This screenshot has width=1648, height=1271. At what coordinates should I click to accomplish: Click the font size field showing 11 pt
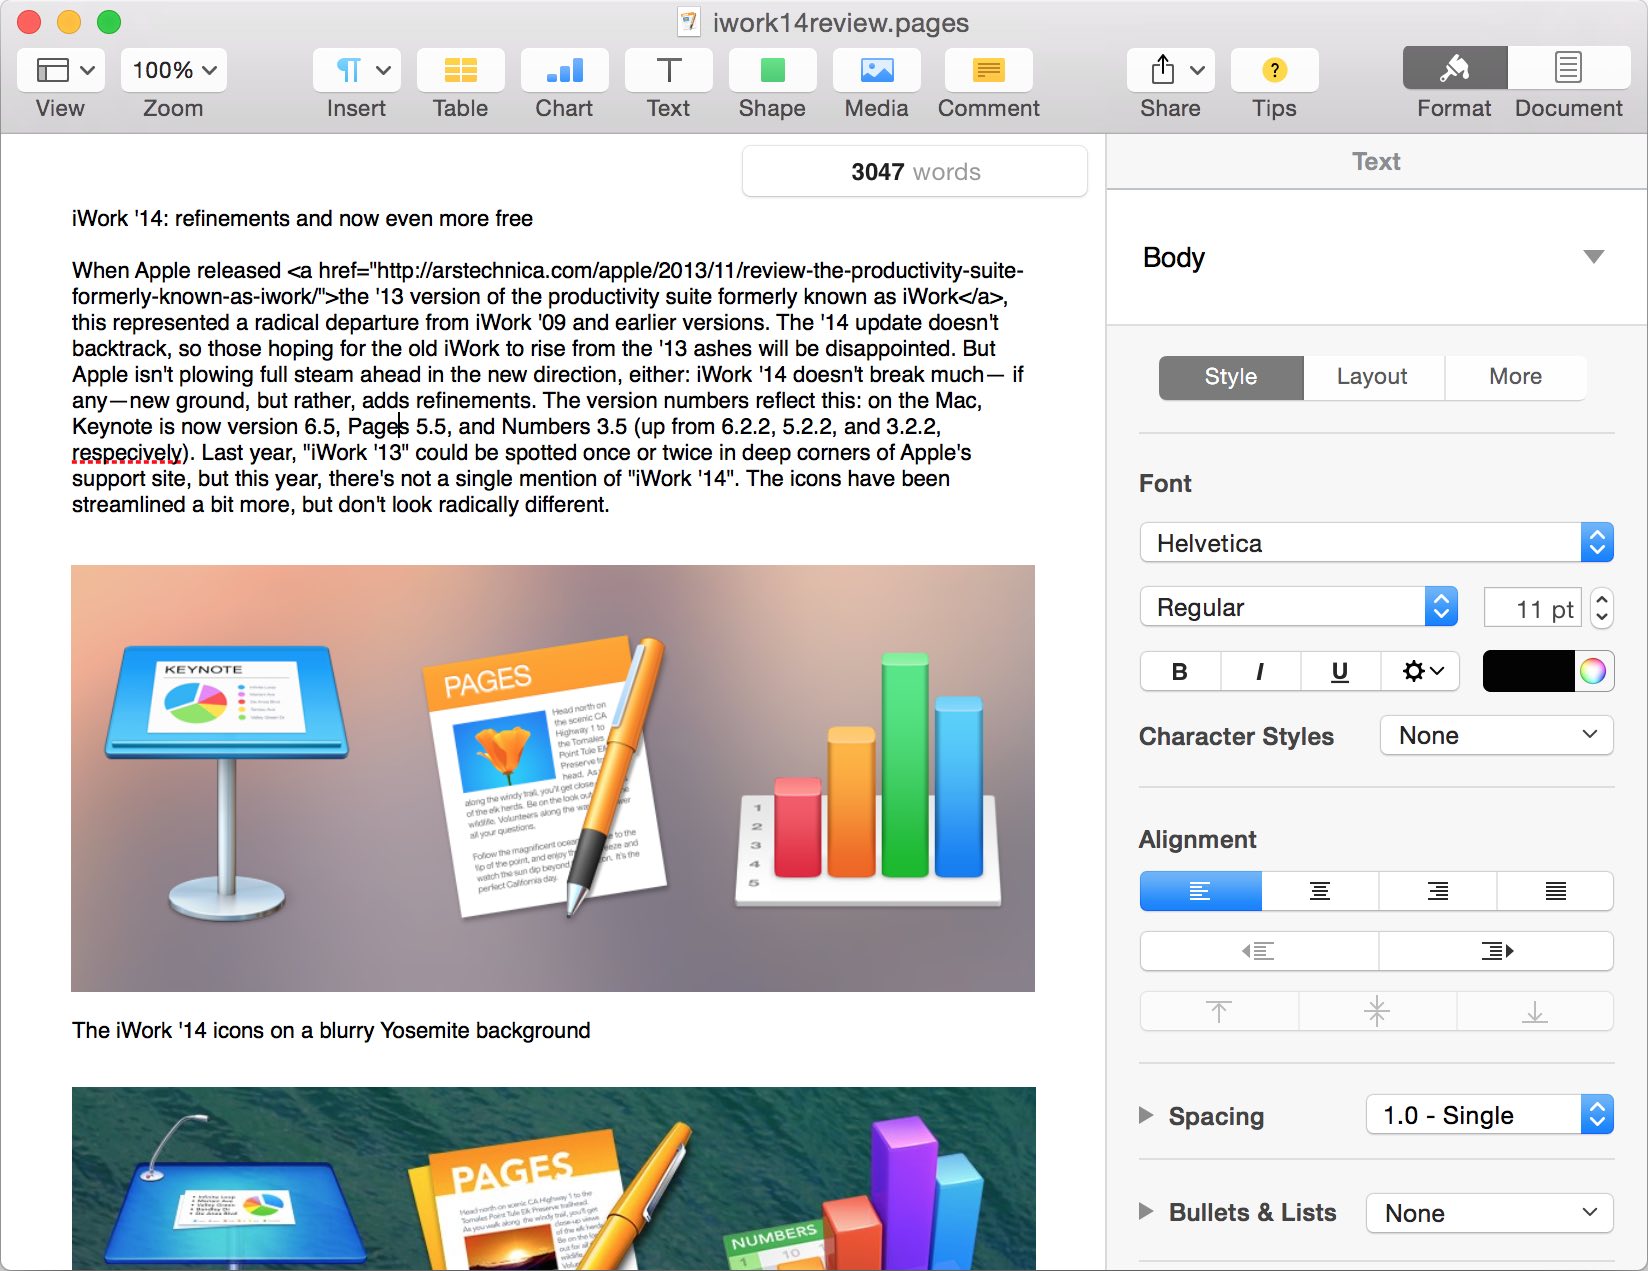1533,607
